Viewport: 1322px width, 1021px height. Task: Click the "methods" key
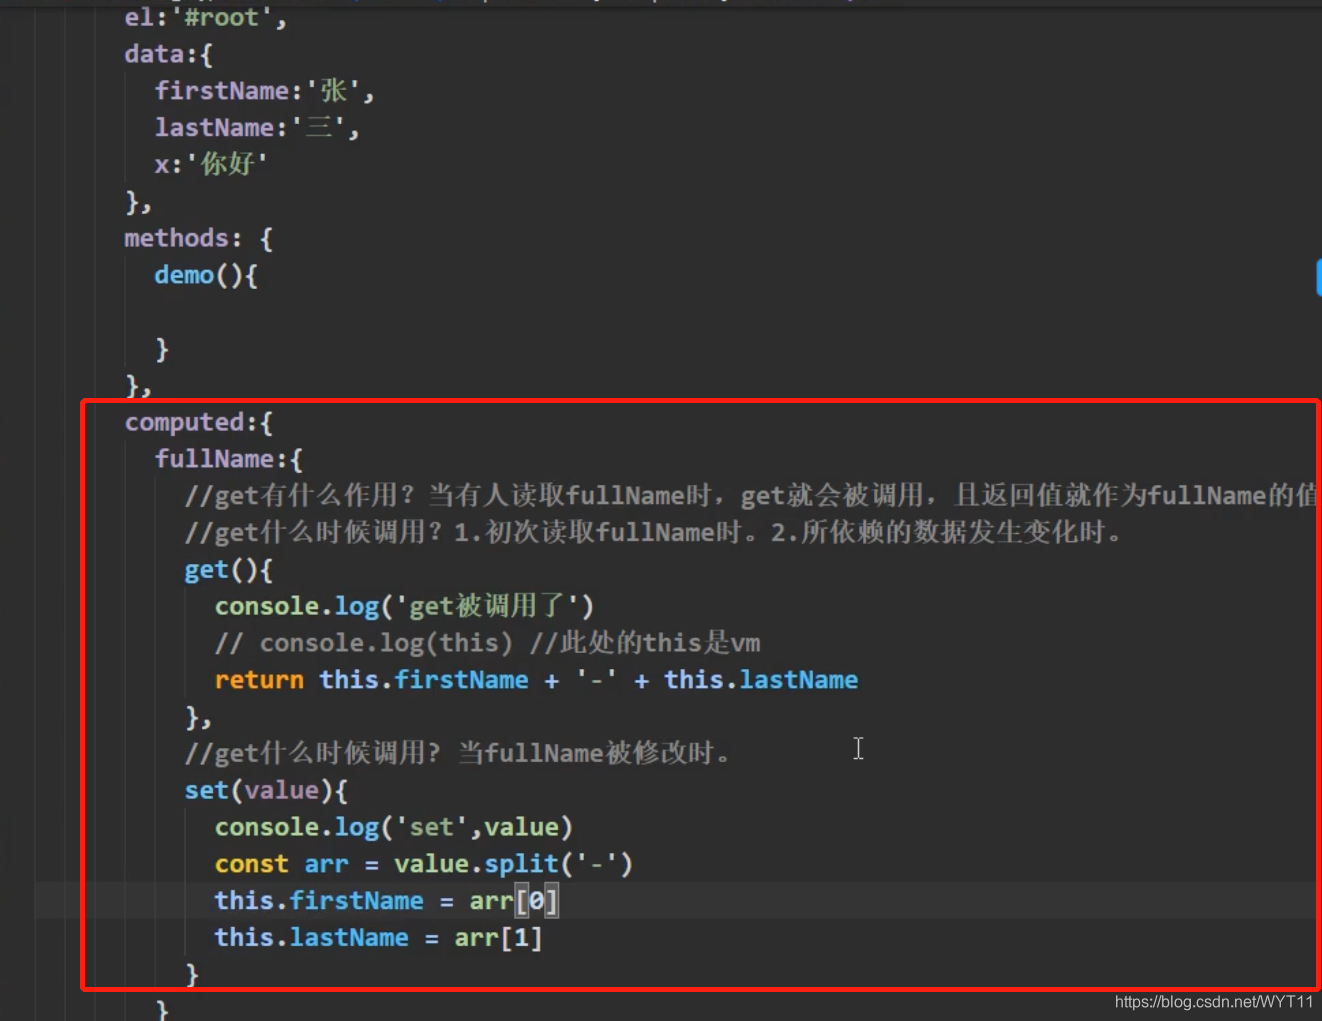point(176,238)
